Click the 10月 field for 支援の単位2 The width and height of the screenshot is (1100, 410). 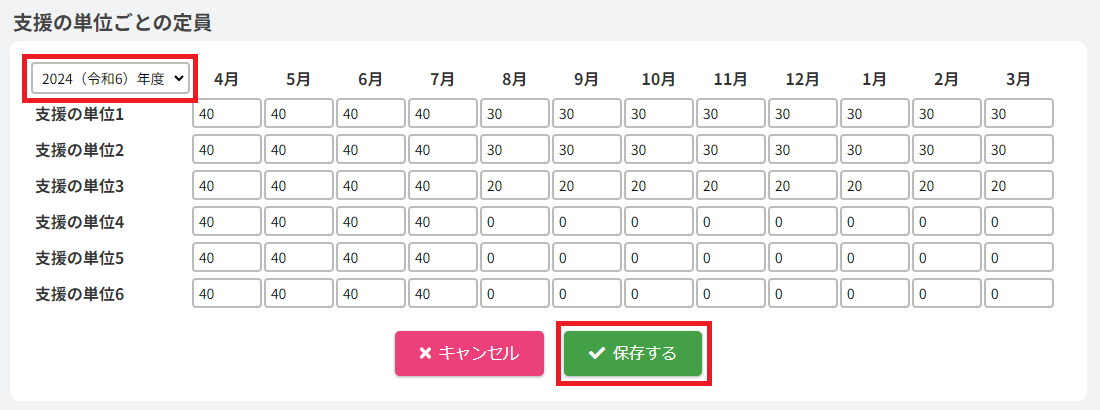pos(659,150)
